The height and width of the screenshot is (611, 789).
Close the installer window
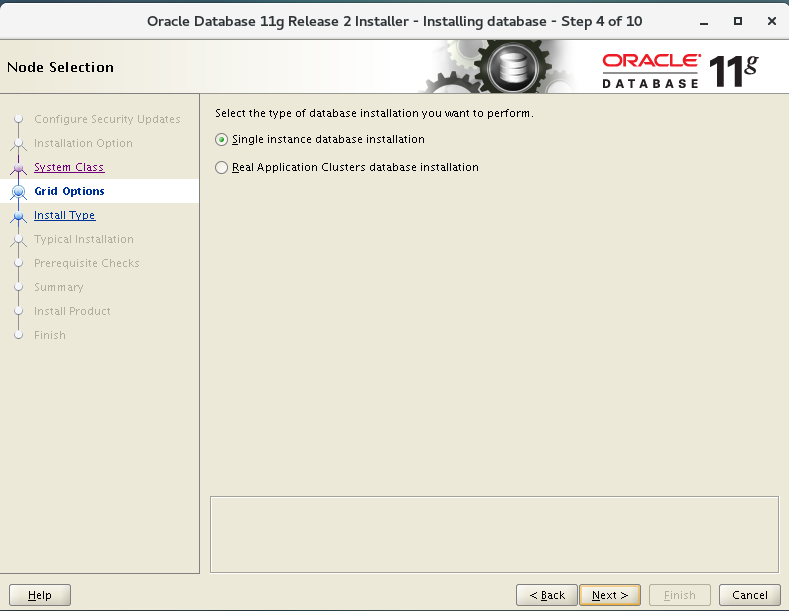tap(772, 21)
